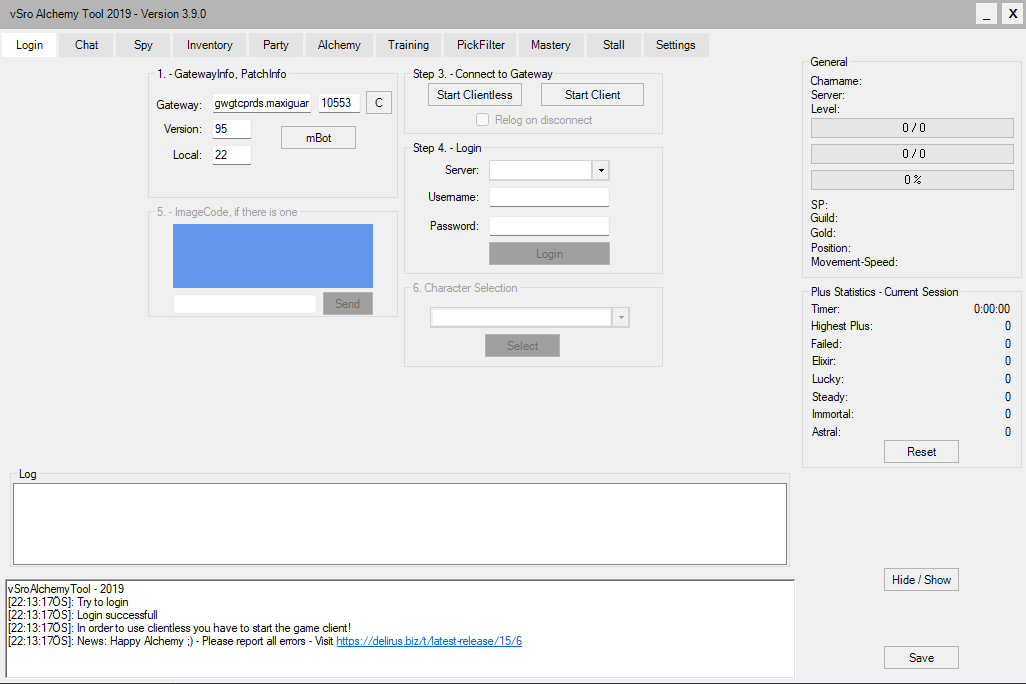Screen dimensions: 1026x684
Task: Click the 'Movement-Speed:' label
Action: (x=854, y=262)
